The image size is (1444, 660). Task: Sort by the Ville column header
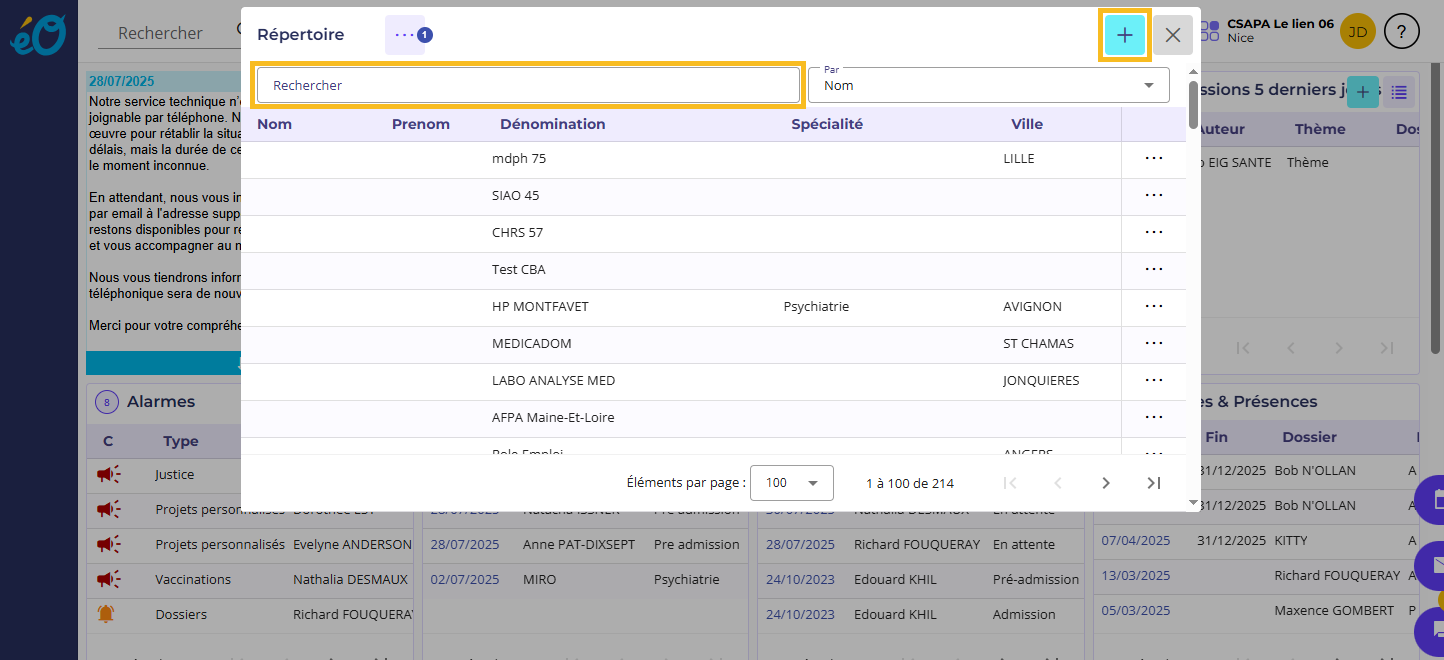1026,124
